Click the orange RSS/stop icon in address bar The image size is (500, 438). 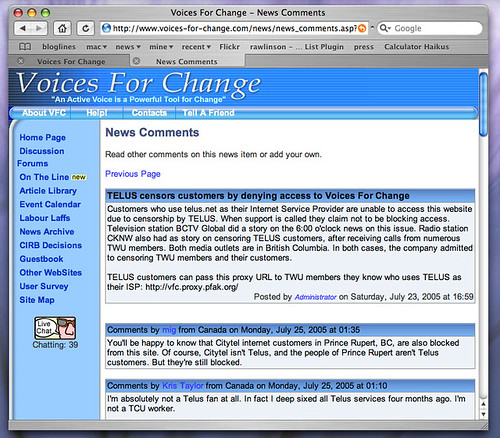[362, 28]
